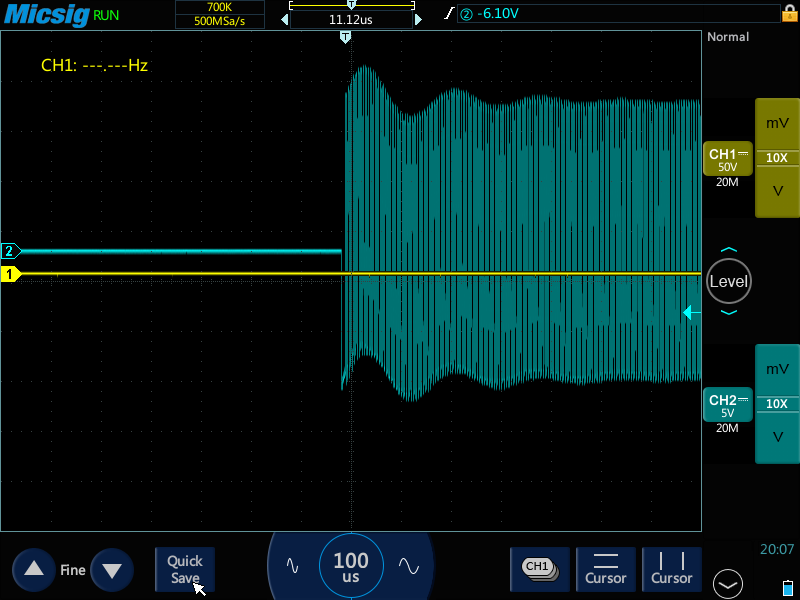Tap the Quick Save button
The width and height of the screenshot is (800, 600).
pyautogui.click(x=185, y=569)
